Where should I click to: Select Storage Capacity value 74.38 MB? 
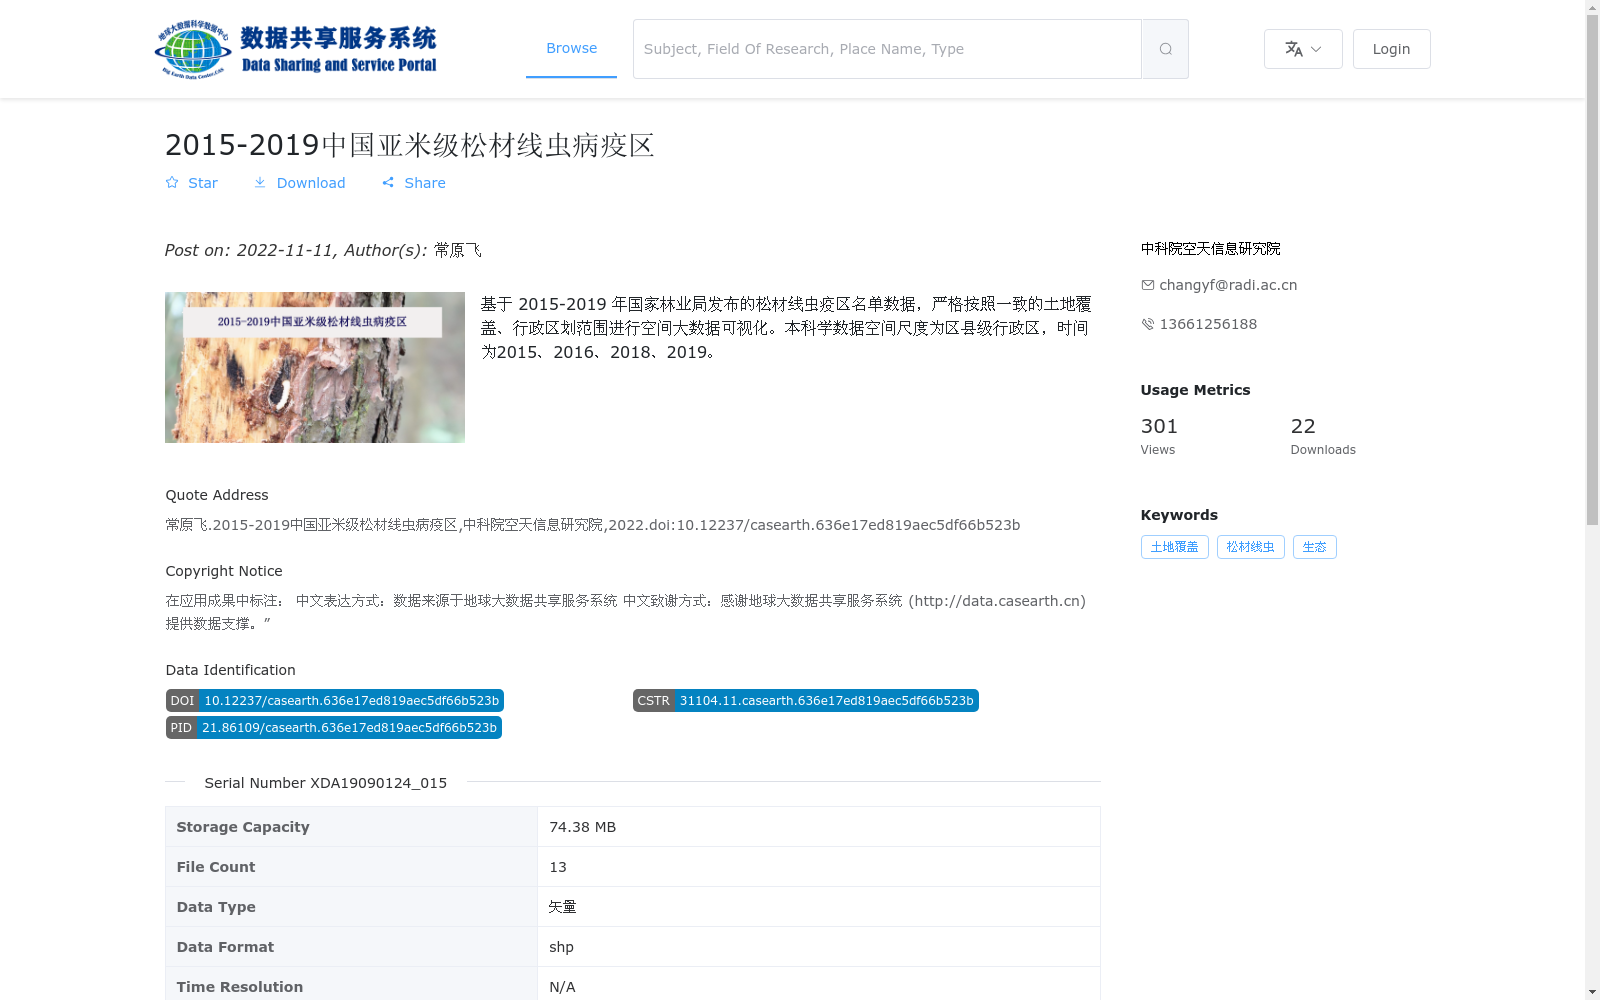point(583,827)
